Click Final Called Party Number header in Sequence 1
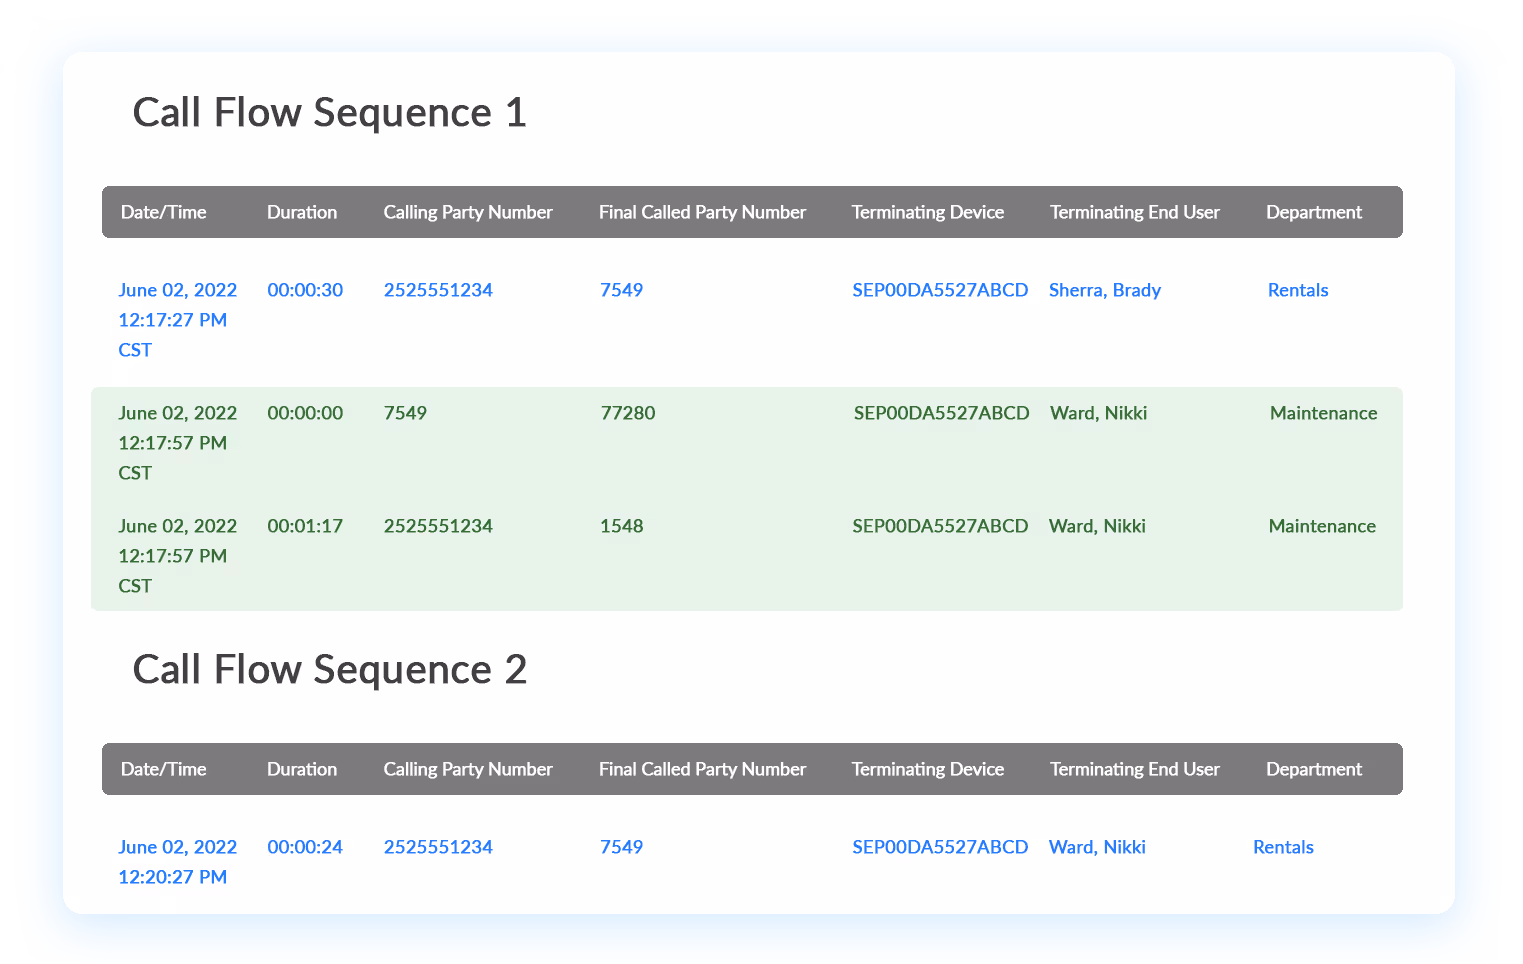 (702, 212)
